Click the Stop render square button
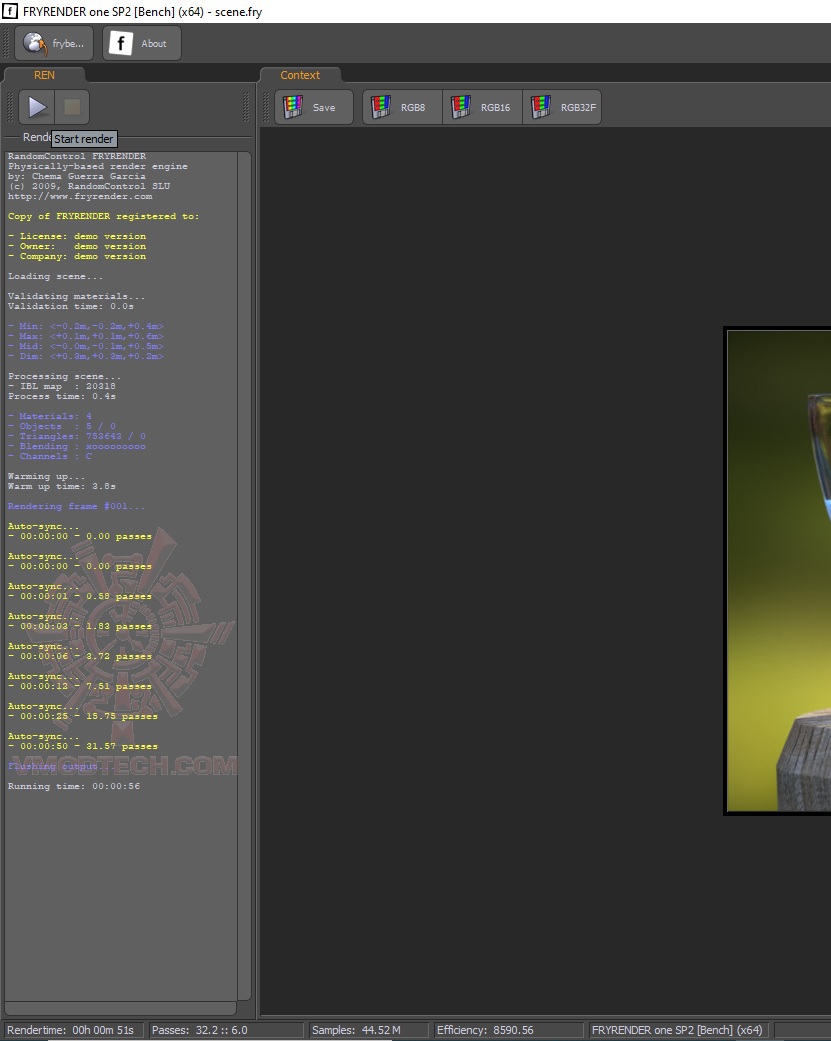 tap(72, 107)
